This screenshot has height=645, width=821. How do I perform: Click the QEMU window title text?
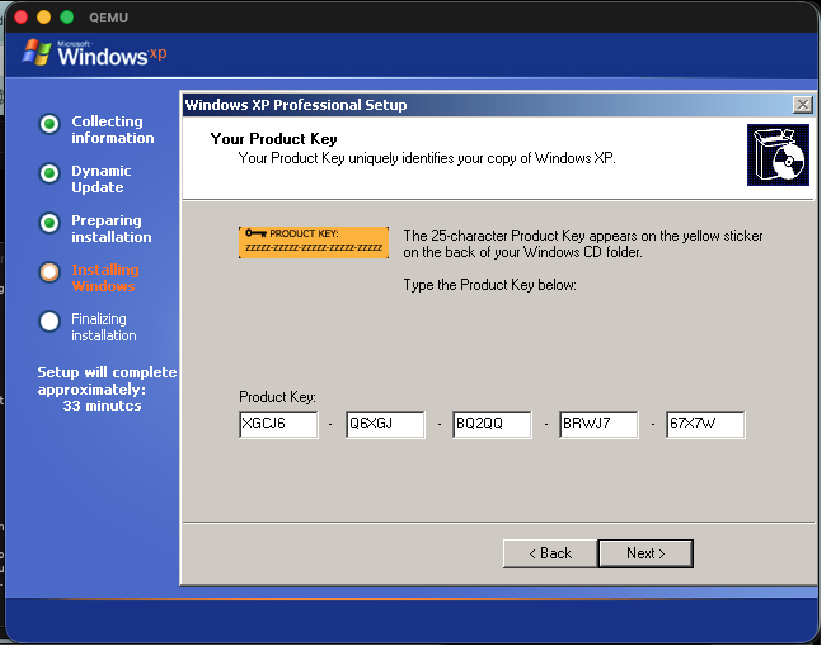(x=108, y=17)
